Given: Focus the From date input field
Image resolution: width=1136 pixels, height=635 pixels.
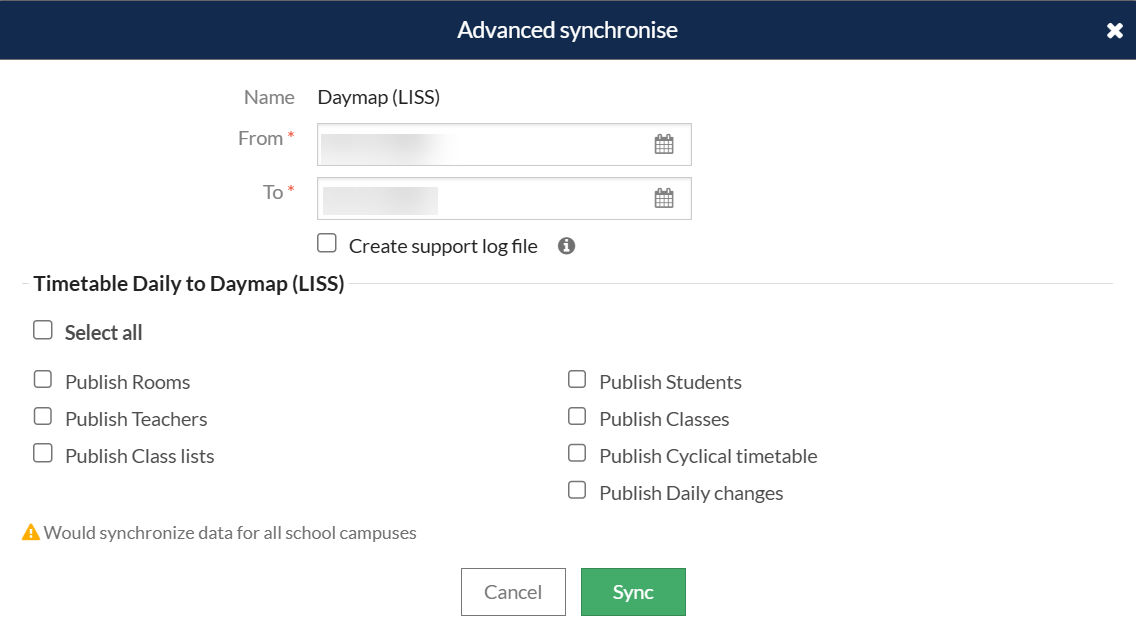Looking at the screenshot, I should tap(480, 145).
